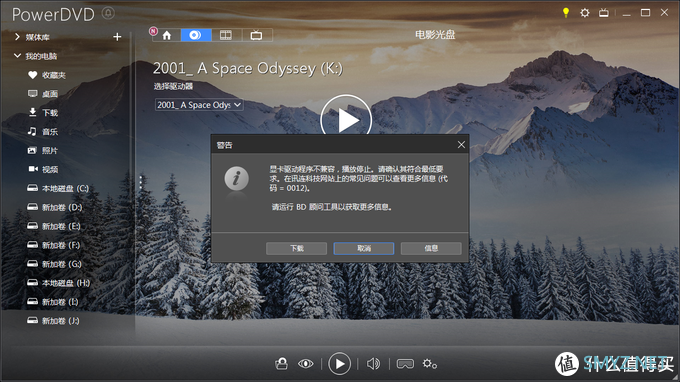Viewport: 680px width, 382px height.
Task: Open the Home tab icon
Action: (167, 35)
